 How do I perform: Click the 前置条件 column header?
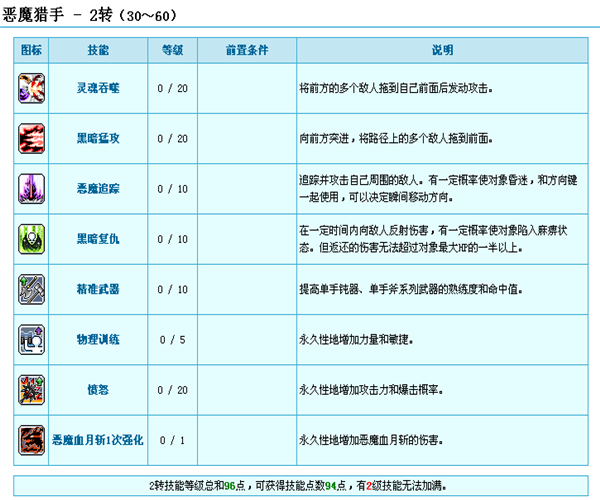247,50
